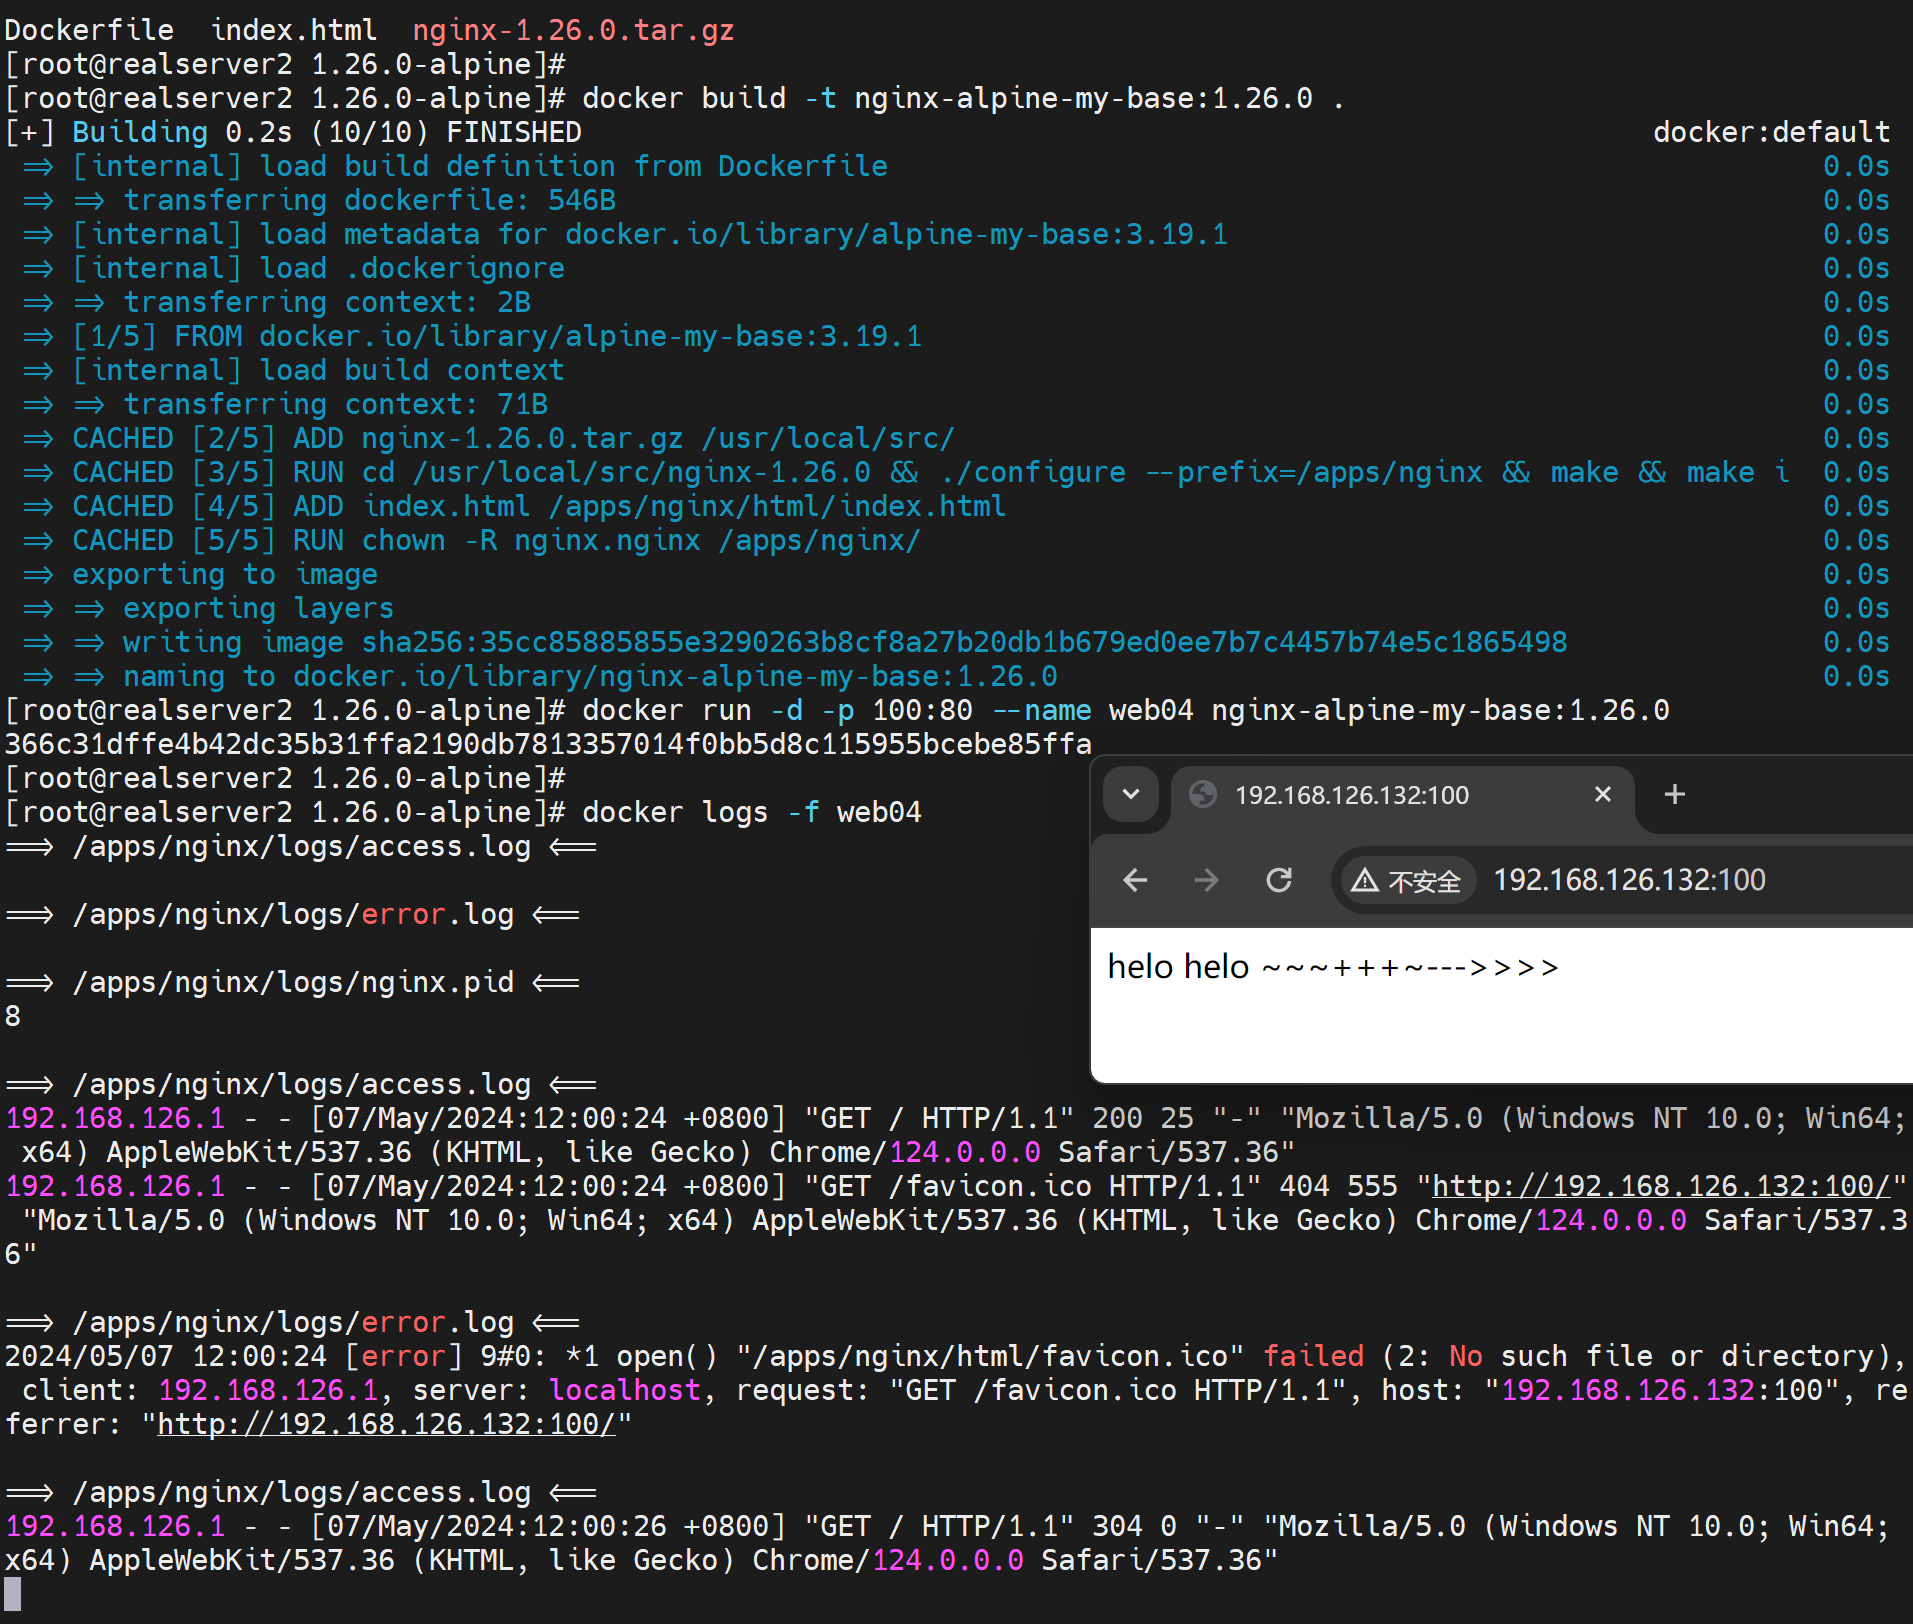This screenshot has width=1913, height=1624.
Task: Open the 不安全 site info chip
Action: pyautogui.click(x=1408, y=881)
